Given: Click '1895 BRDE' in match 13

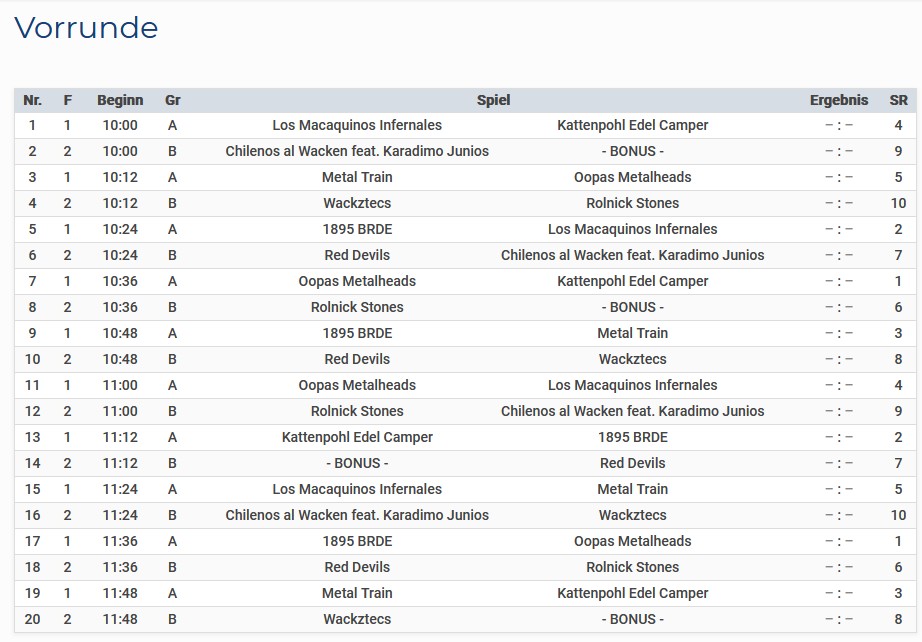Looking at the screenshot, I should click(x=633, y=437).
